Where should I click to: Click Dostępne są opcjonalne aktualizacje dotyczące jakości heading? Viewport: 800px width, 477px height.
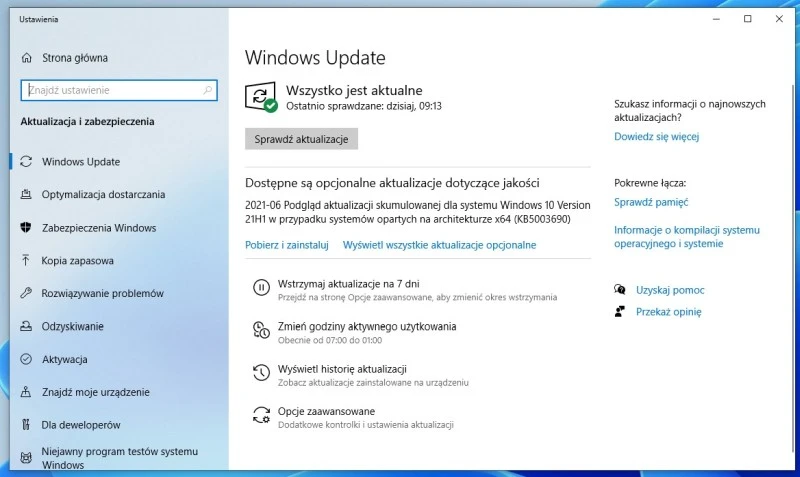pyautogui.click(x=392, y=183)
